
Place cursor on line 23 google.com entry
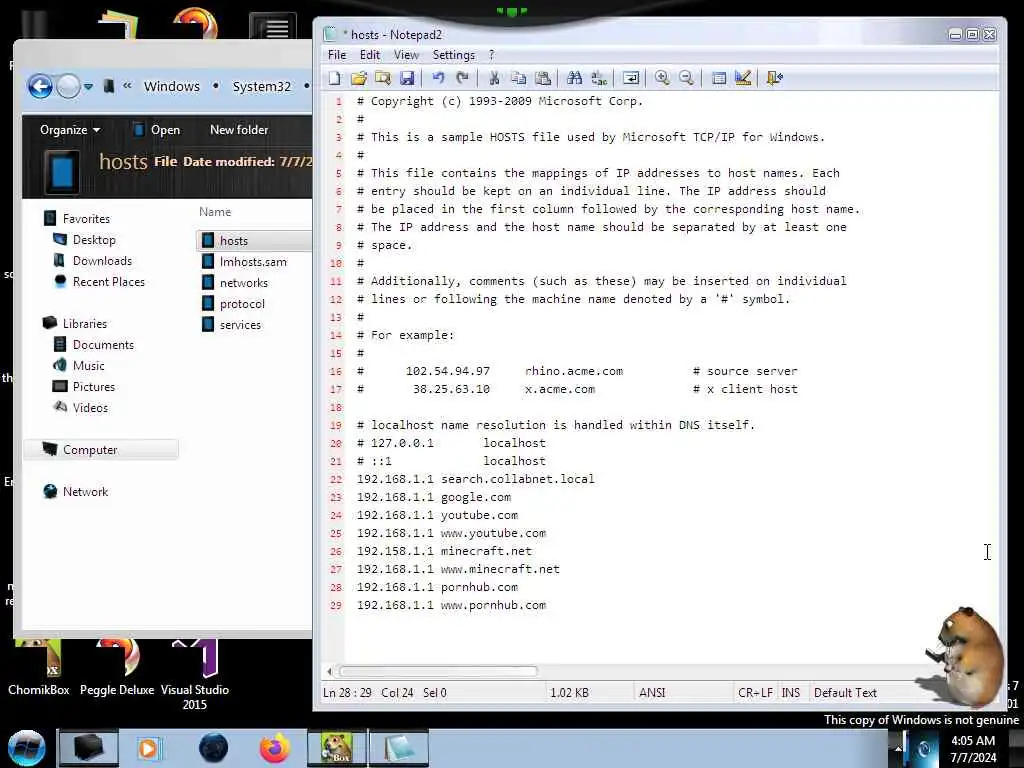coord(434,498)
